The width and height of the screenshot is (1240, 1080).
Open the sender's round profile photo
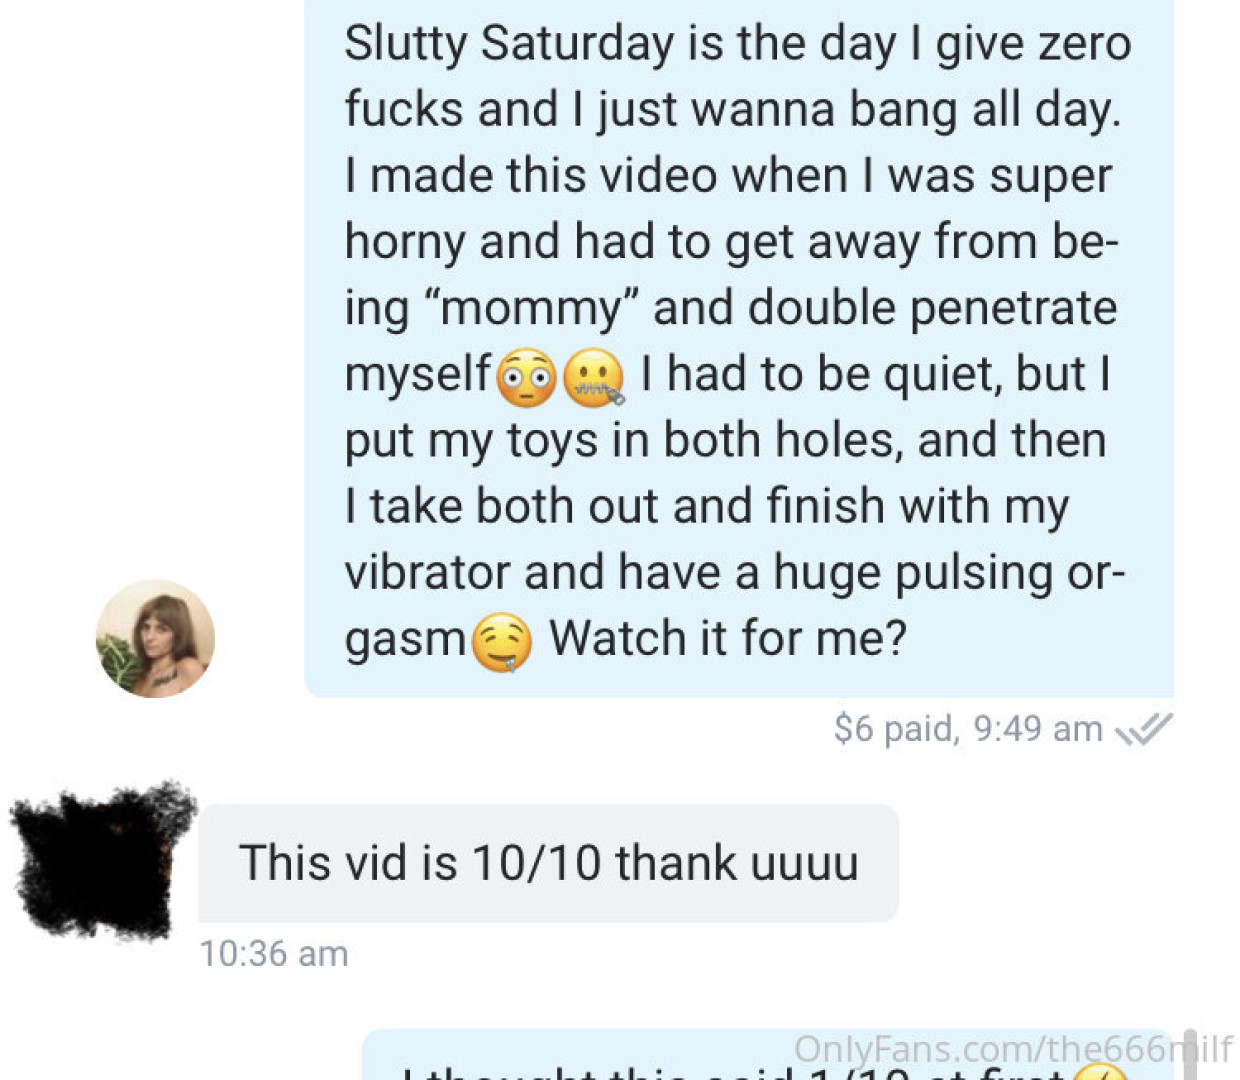click(x=155, y=638)
